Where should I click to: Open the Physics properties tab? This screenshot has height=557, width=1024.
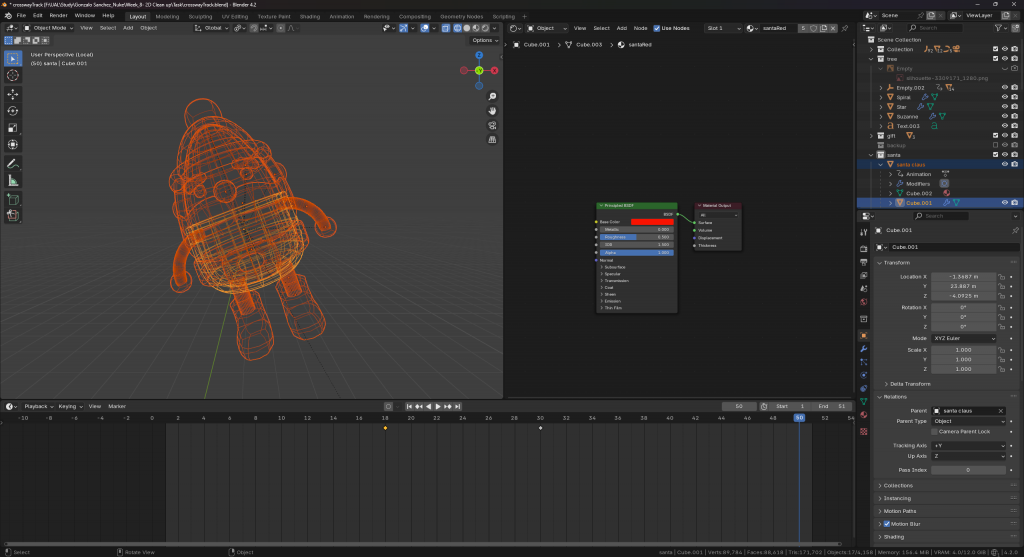pyautogui.click(x=863, y=375)
